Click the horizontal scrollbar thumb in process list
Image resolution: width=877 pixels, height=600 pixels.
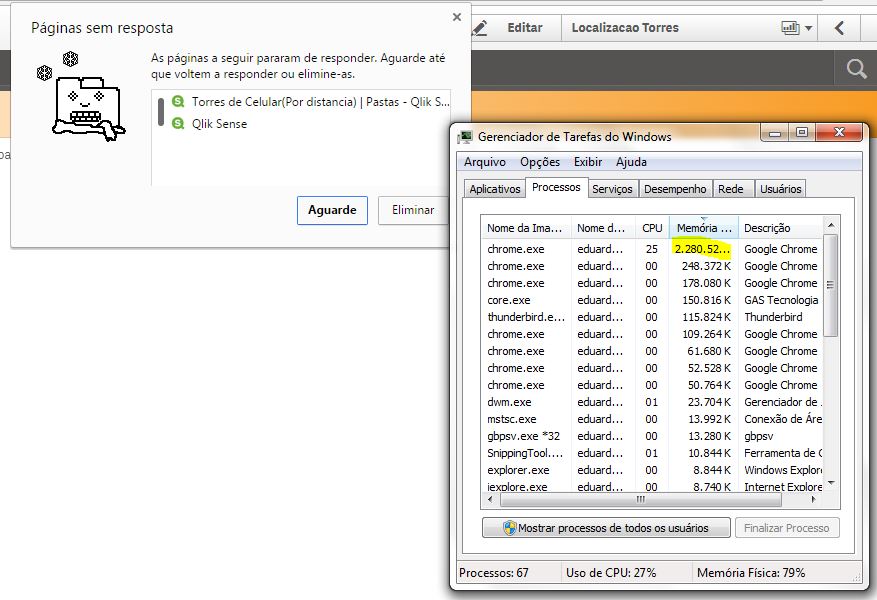point(640,499)
